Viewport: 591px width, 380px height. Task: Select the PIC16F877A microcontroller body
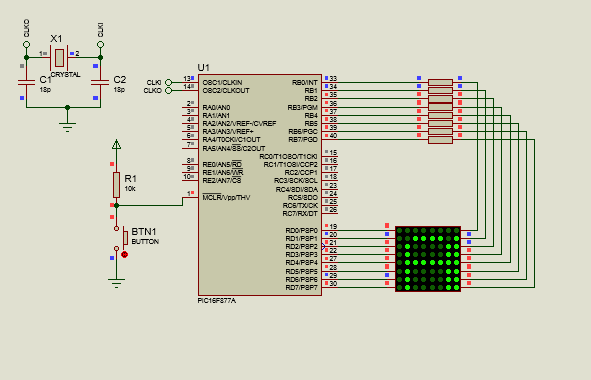click(260, 185)
